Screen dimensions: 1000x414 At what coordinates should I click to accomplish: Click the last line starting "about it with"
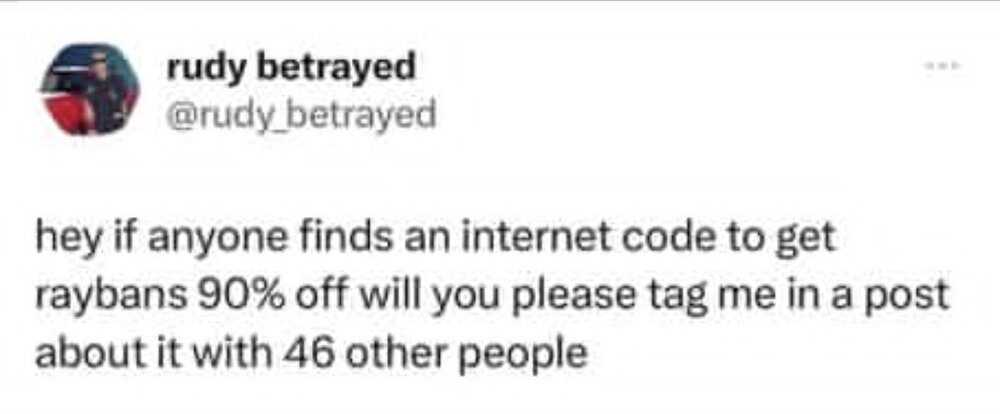pos(311,353)
